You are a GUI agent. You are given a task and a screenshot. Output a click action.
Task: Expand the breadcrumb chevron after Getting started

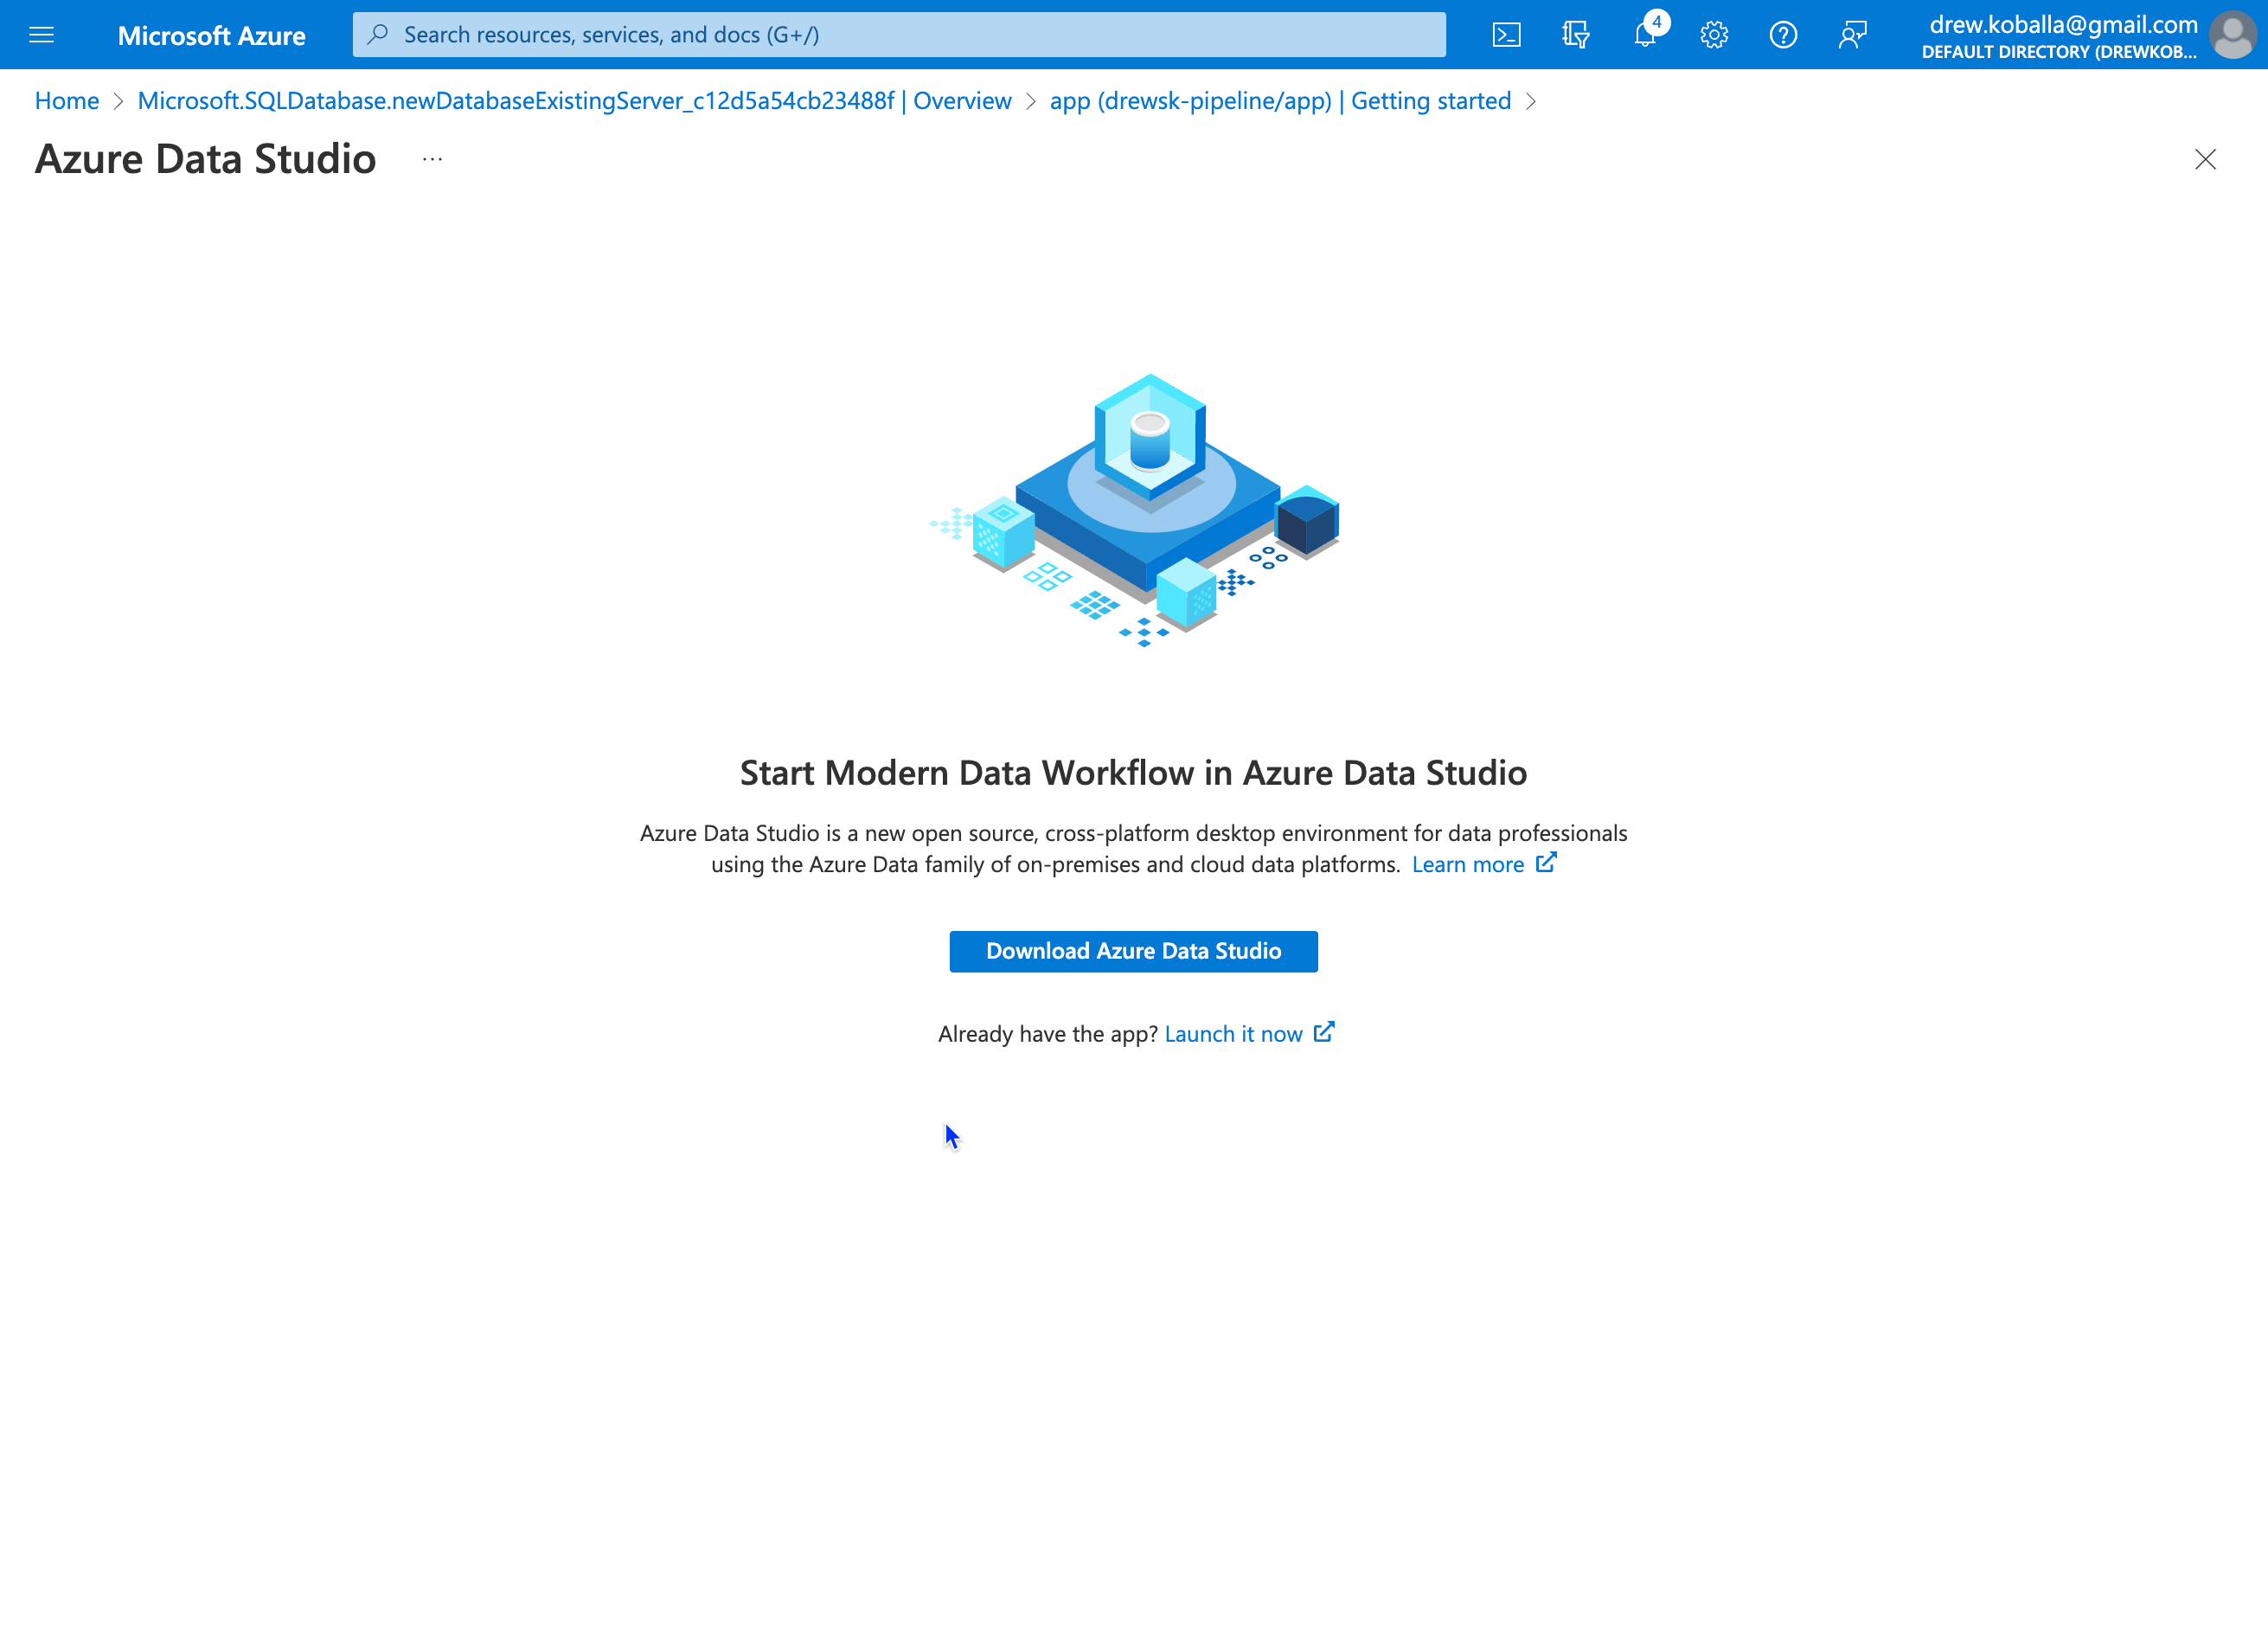tap(1531, 101)
